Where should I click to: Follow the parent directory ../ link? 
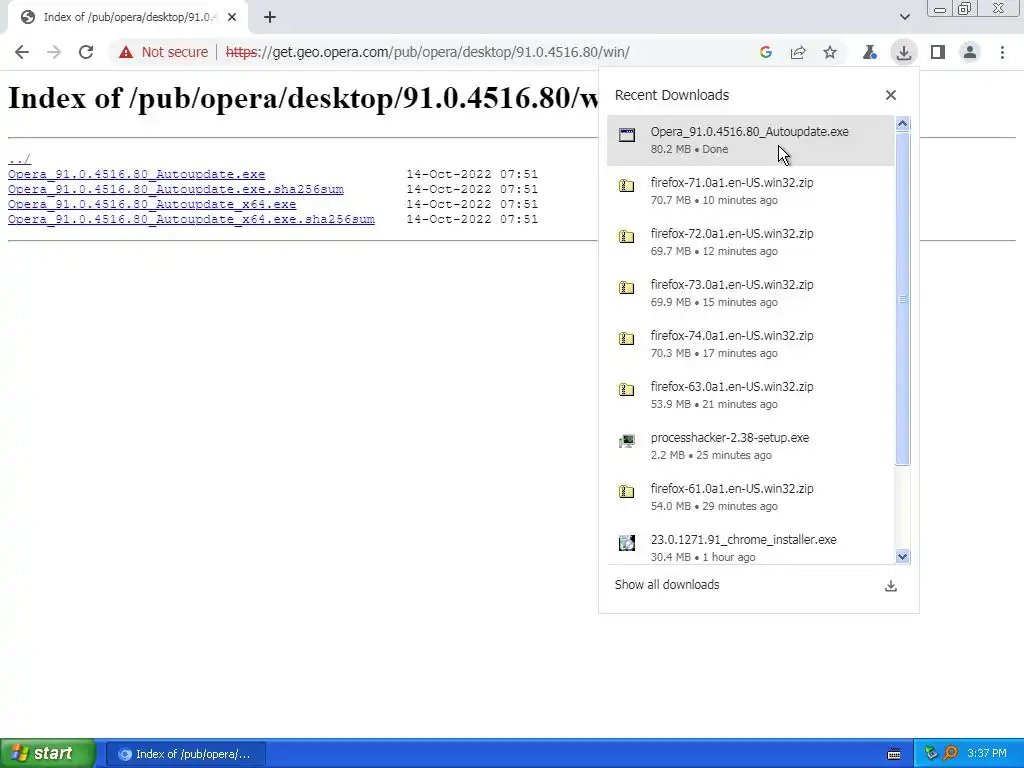[19, 159]
